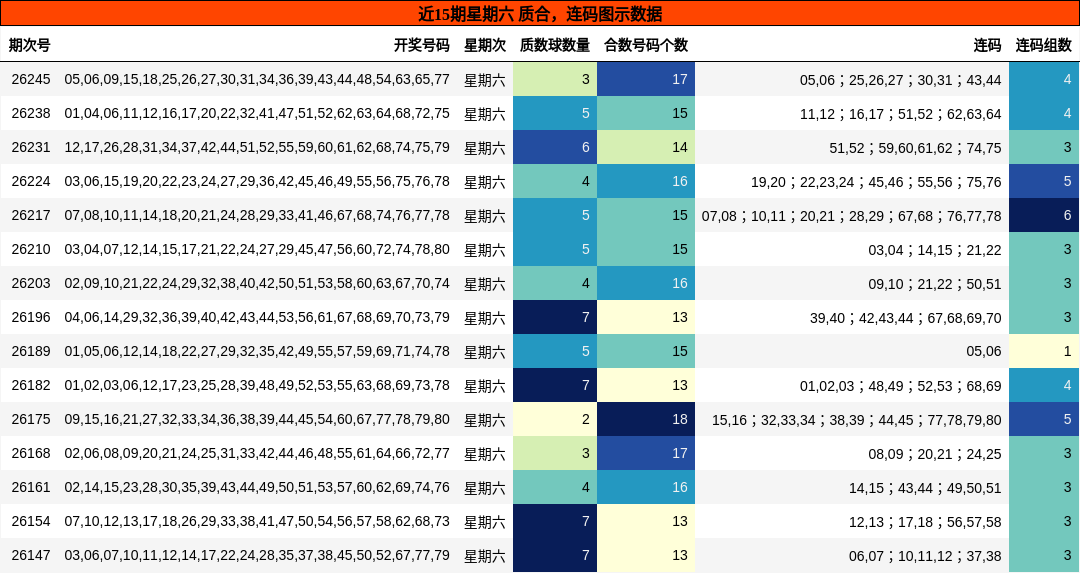This screenshot has height=573, width=1080.
Task: Click the draw numbers starting 04,06,14,29 for 26196
Action: [257, 317]
